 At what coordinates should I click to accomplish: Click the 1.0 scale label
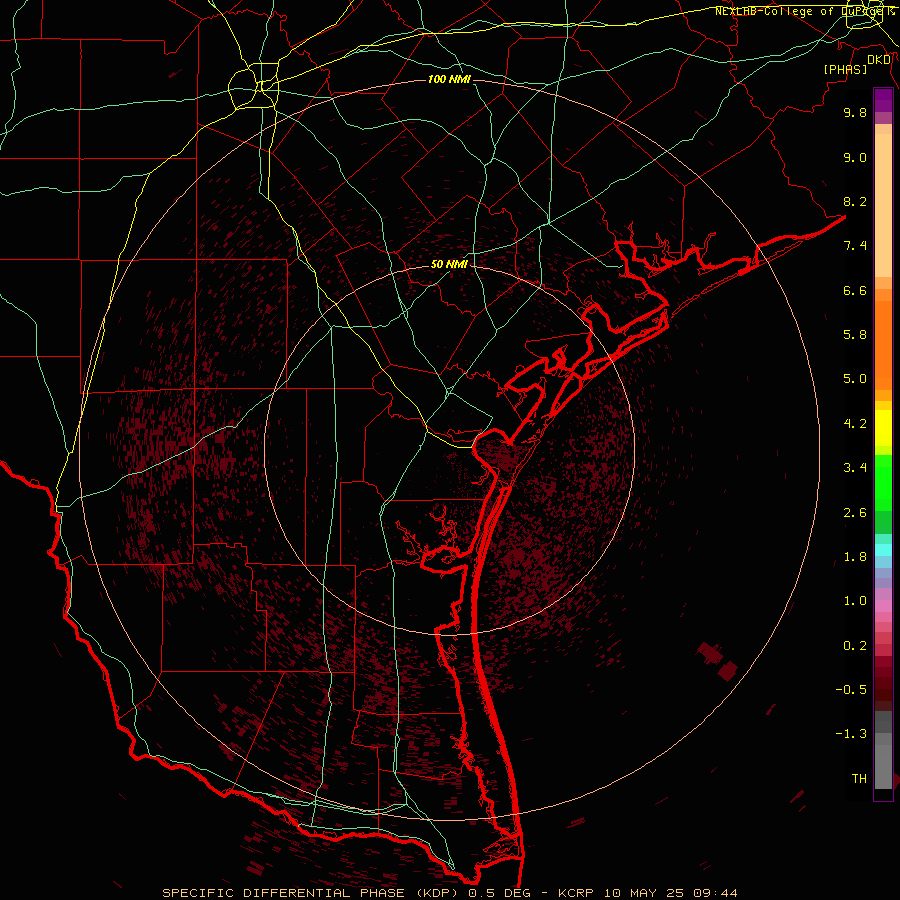click(x=855, y=601)
